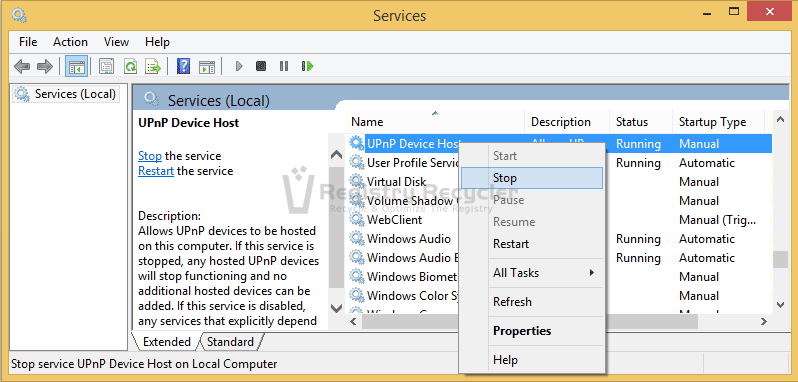
Task: Click Running status of Windows Audio
Action: click(x=638, y=239)
